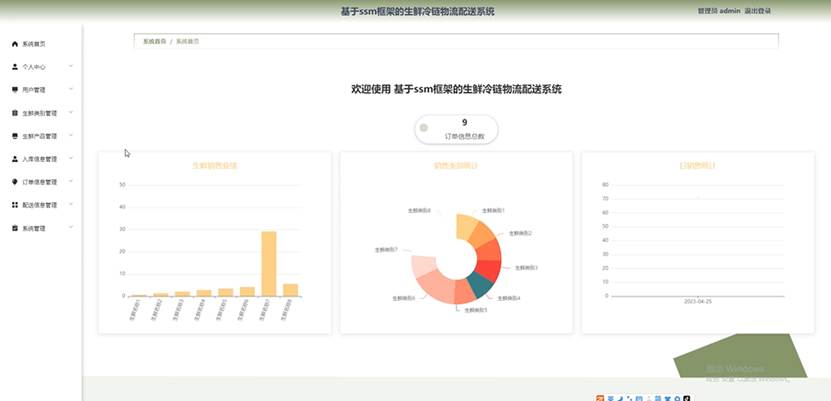
Task: Click the donut chart title
Action: (456, 165)
